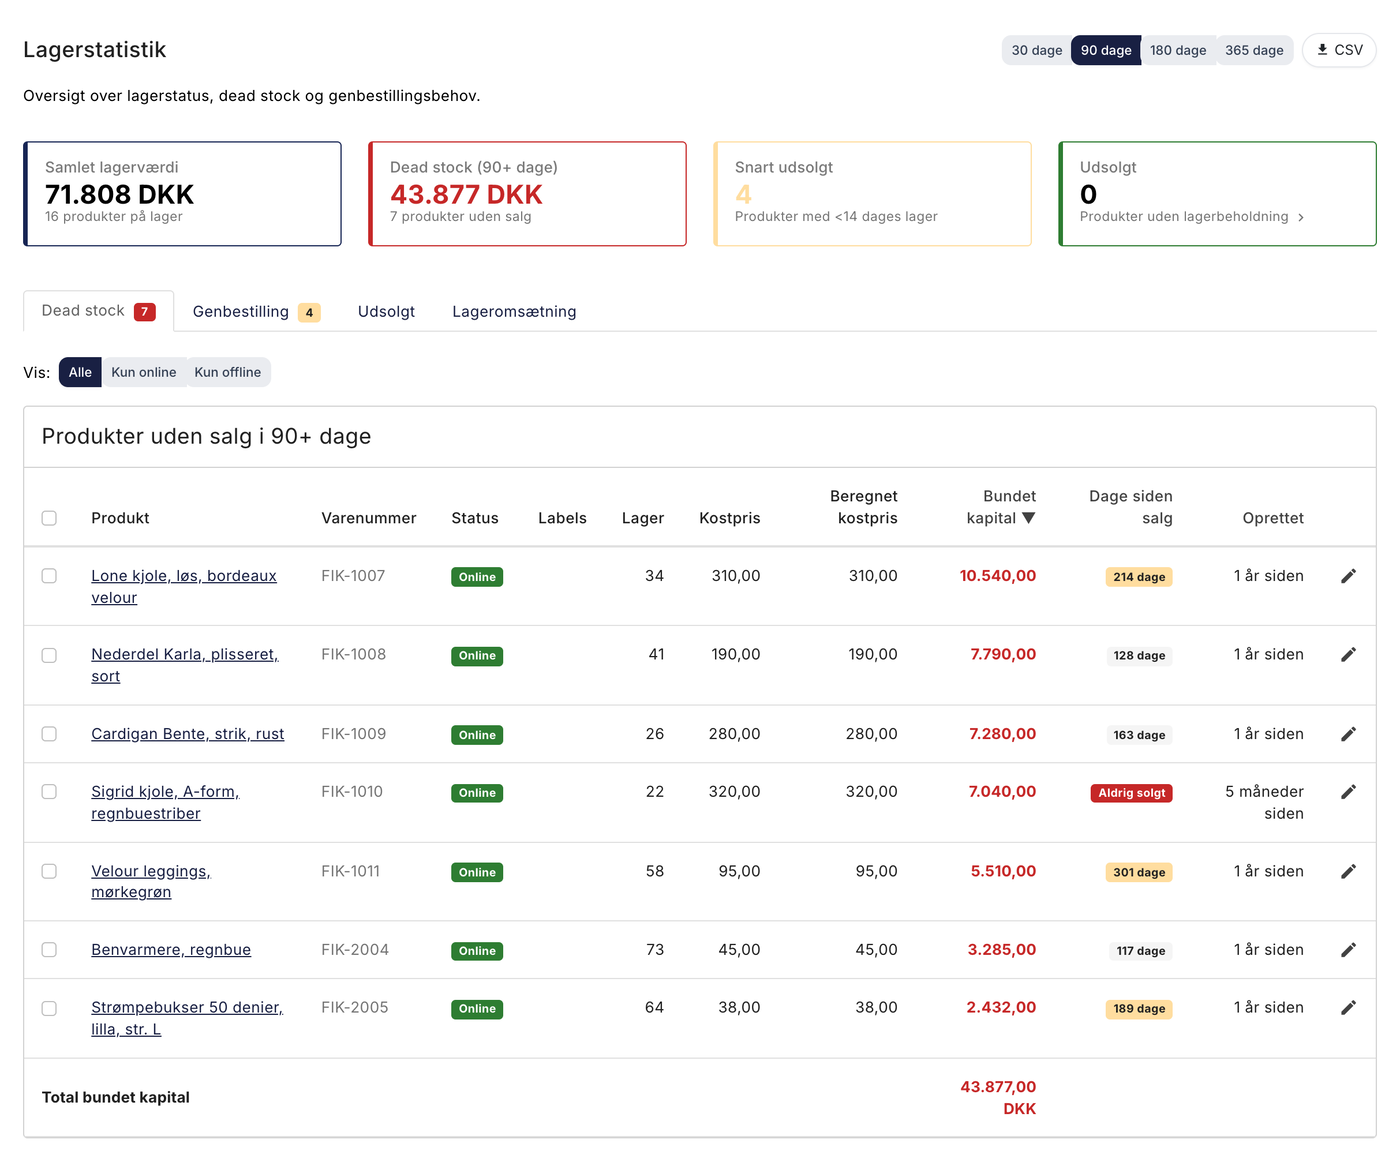The image size is (1400, 1162).
Task: Select Cardigan Bente row checkbox
Action: [49, 734]
